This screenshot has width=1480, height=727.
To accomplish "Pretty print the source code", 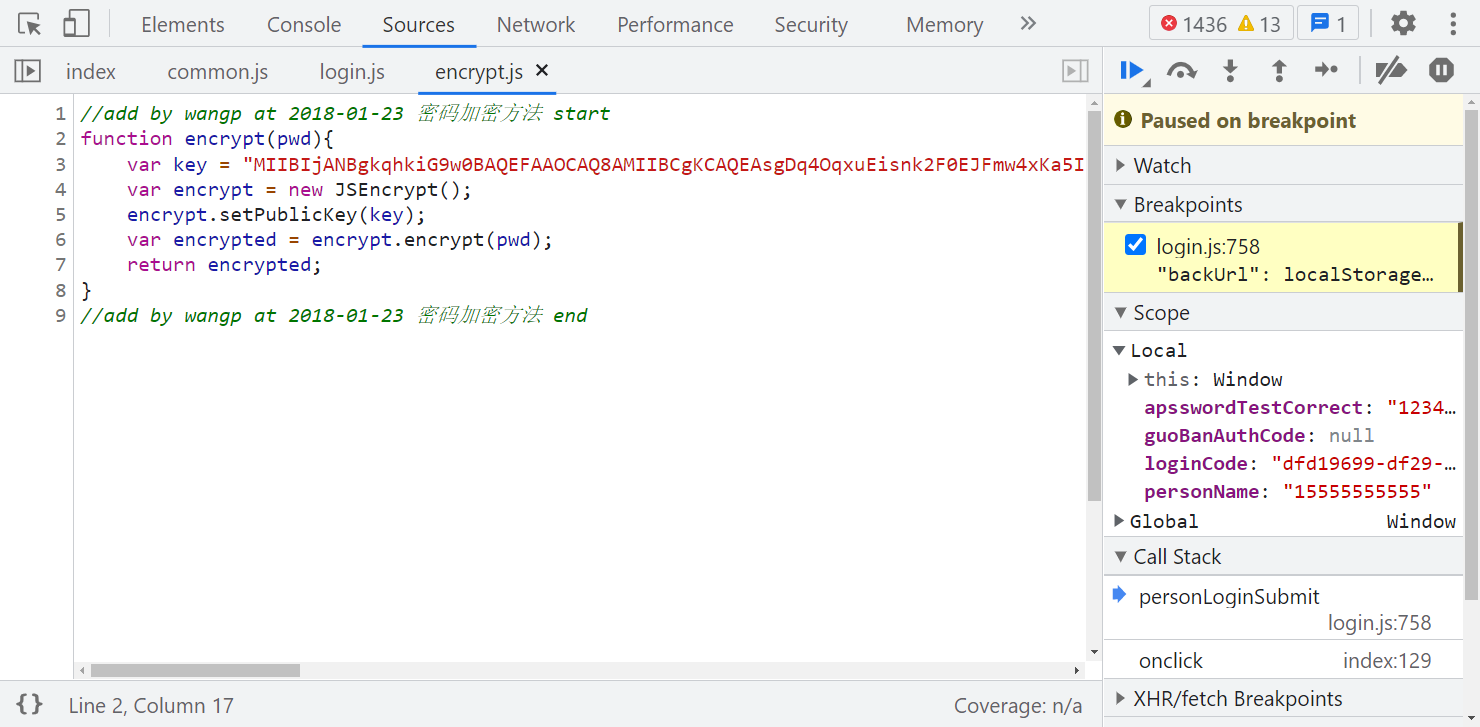I will (30, 705).
